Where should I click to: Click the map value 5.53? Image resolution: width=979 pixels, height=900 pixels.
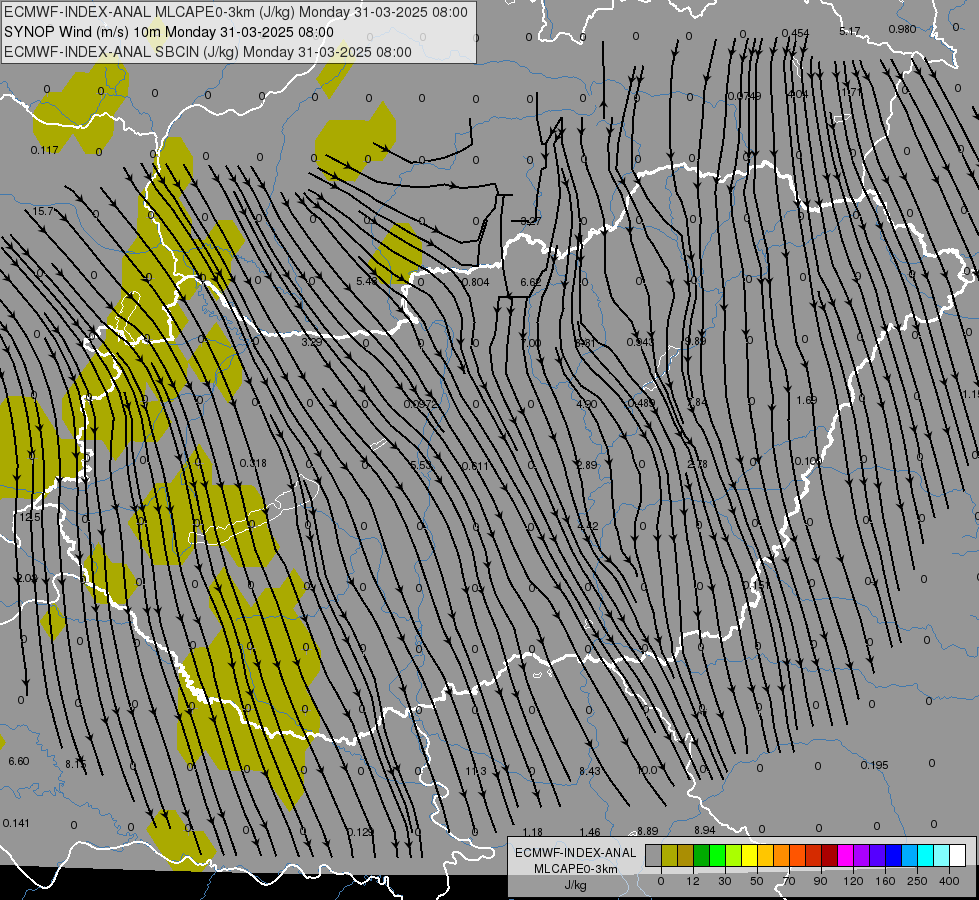coord(421,465)
